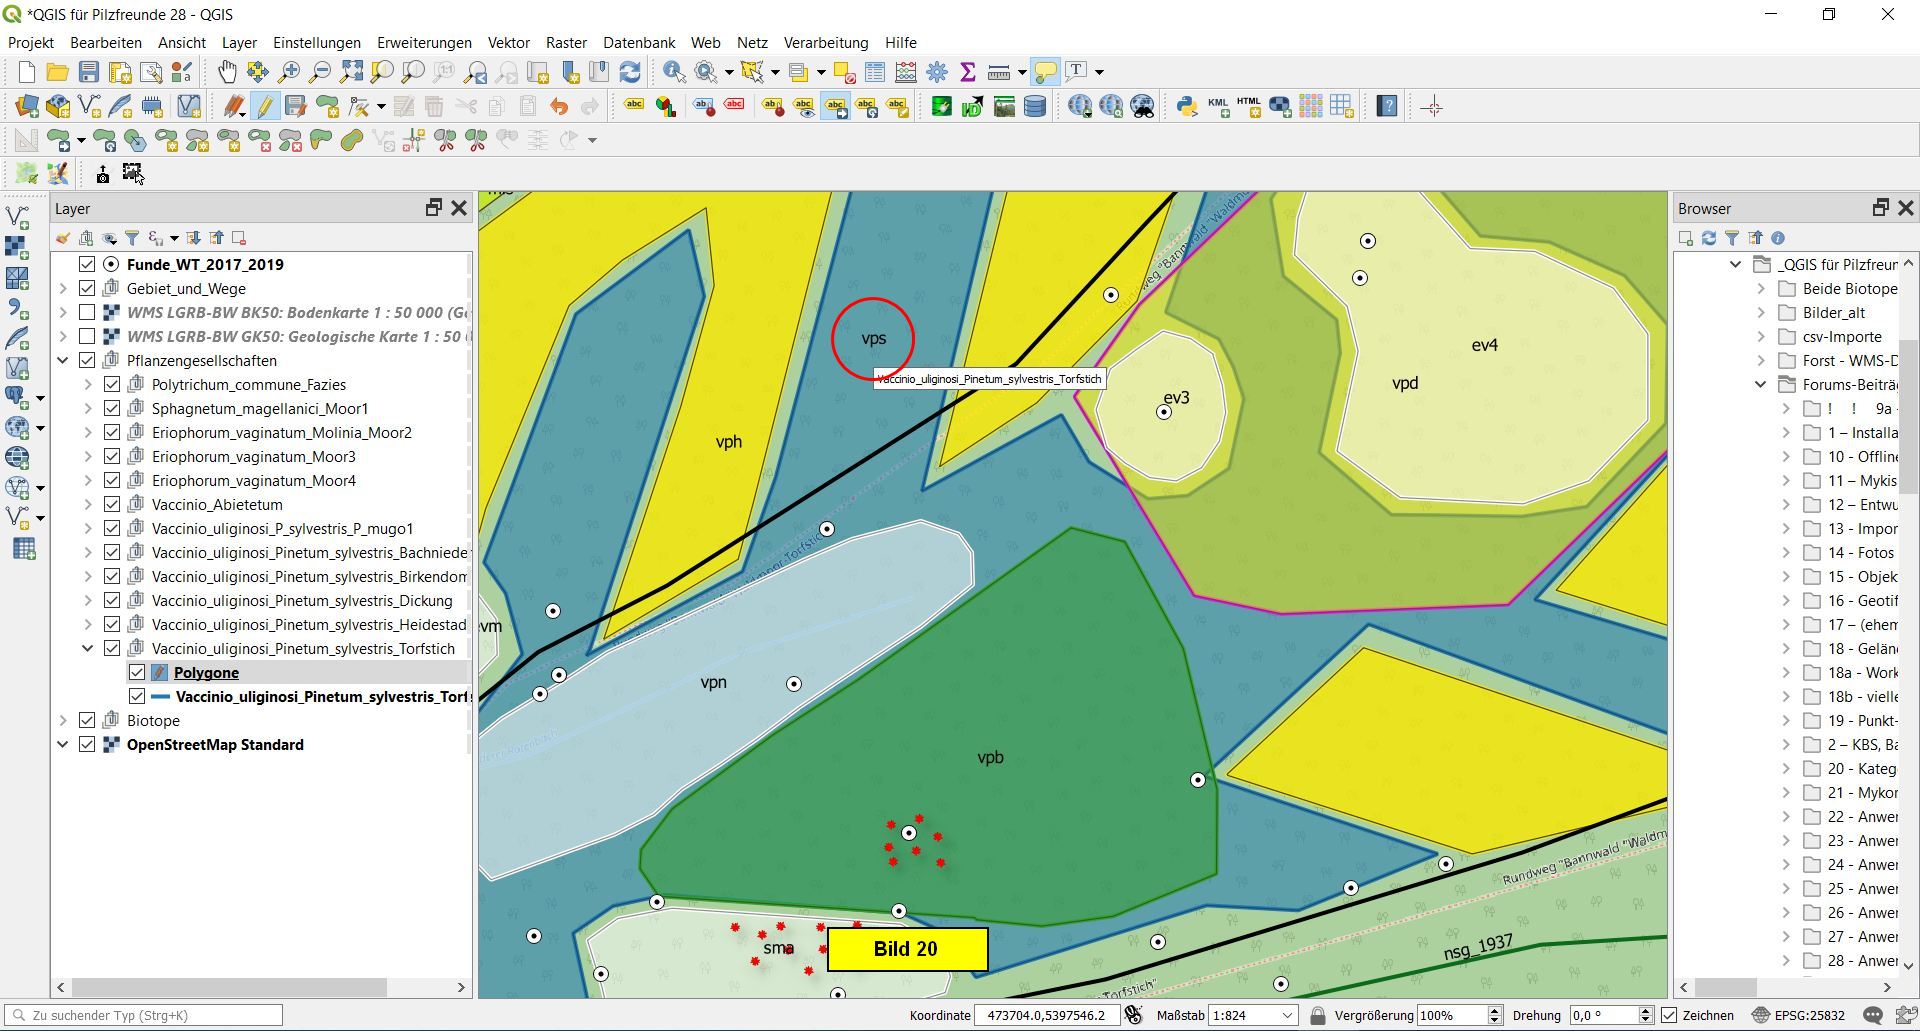Viewport: 1920px width, 1031px height.
Task: Toggle the Map Tips speech bubble
Action: [1045, 72]
